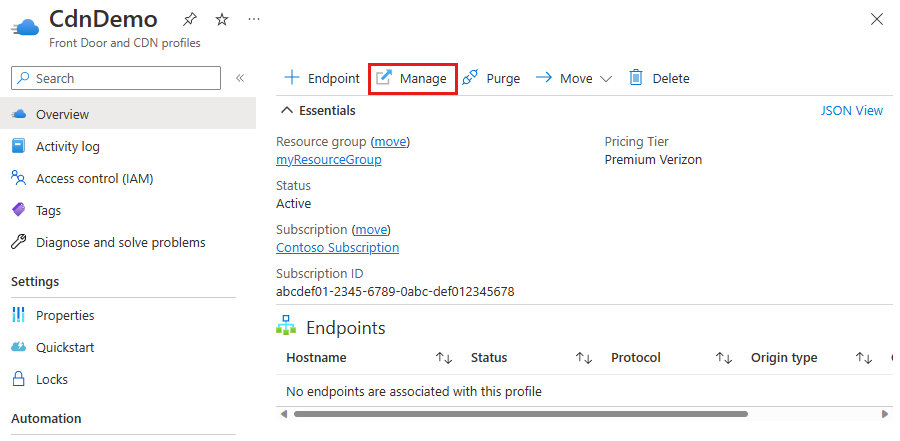The image size is (900, 441).
Task: Click the CdnDemo profile cloud logo
Action: coord(25,26)
